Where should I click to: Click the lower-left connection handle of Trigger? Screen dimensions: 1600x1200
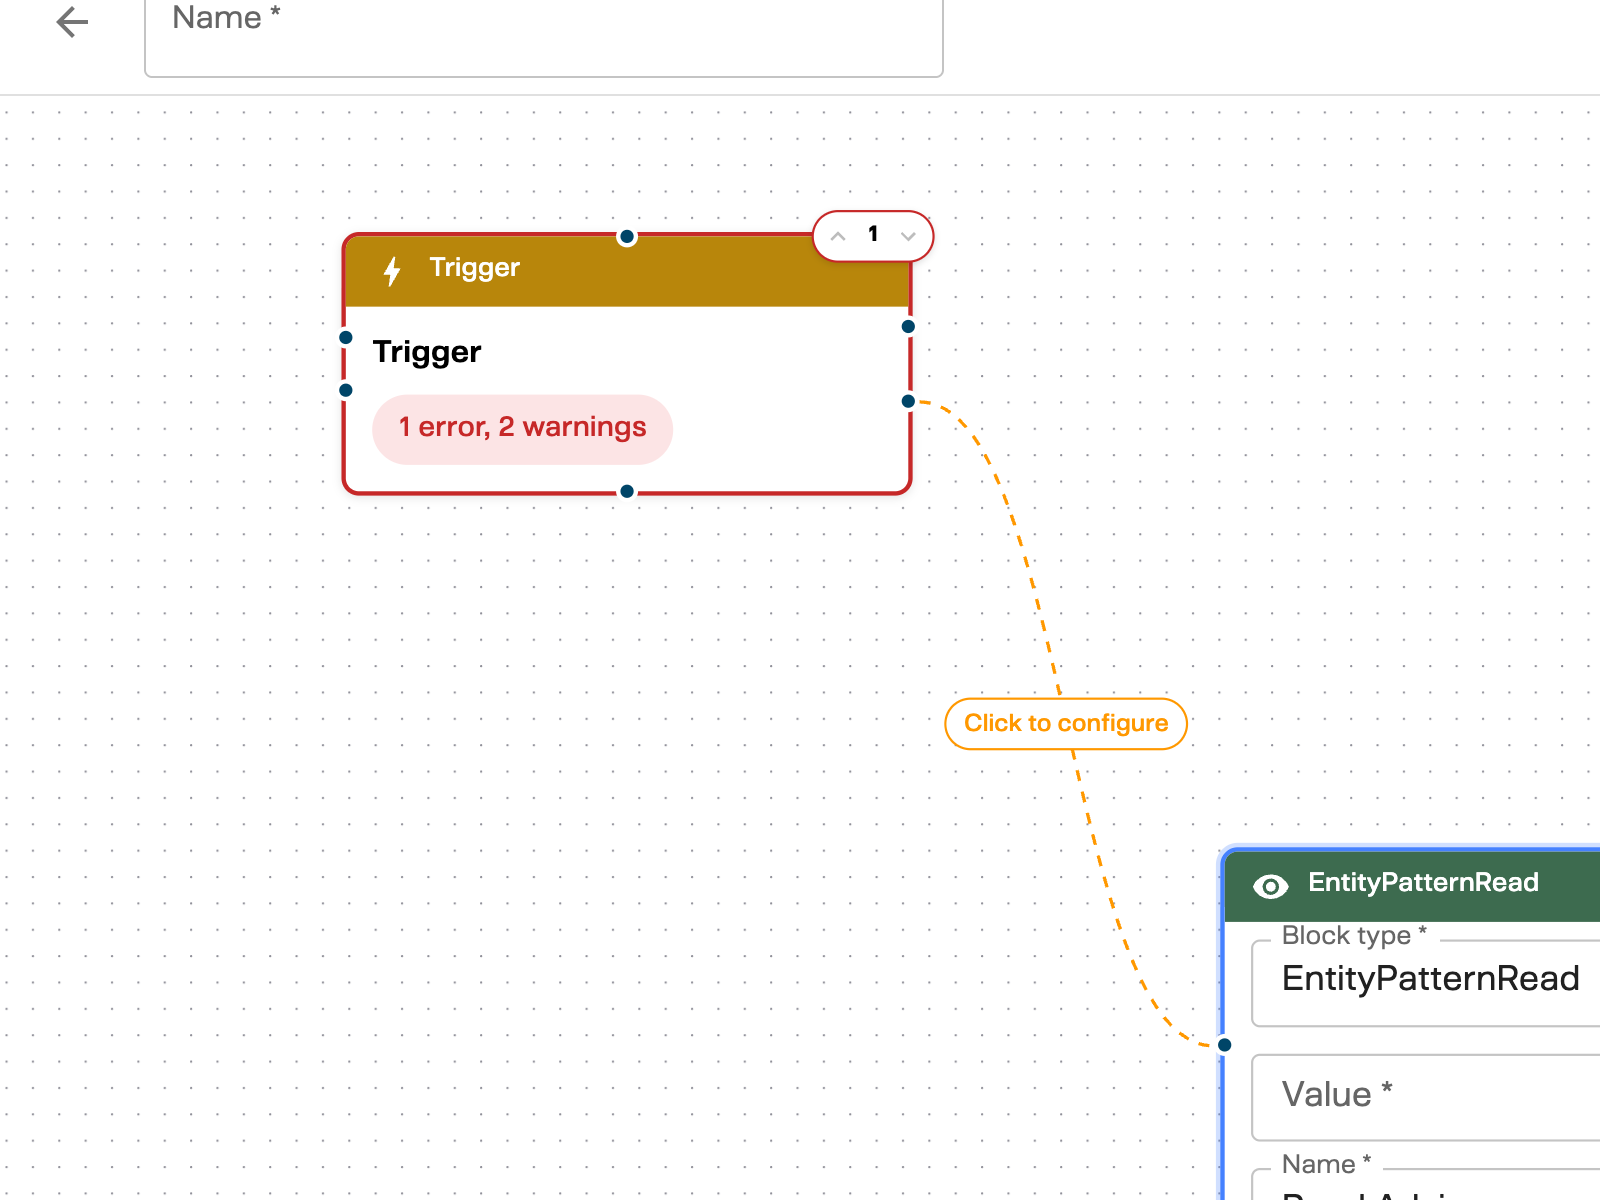(x=346, y=390)
